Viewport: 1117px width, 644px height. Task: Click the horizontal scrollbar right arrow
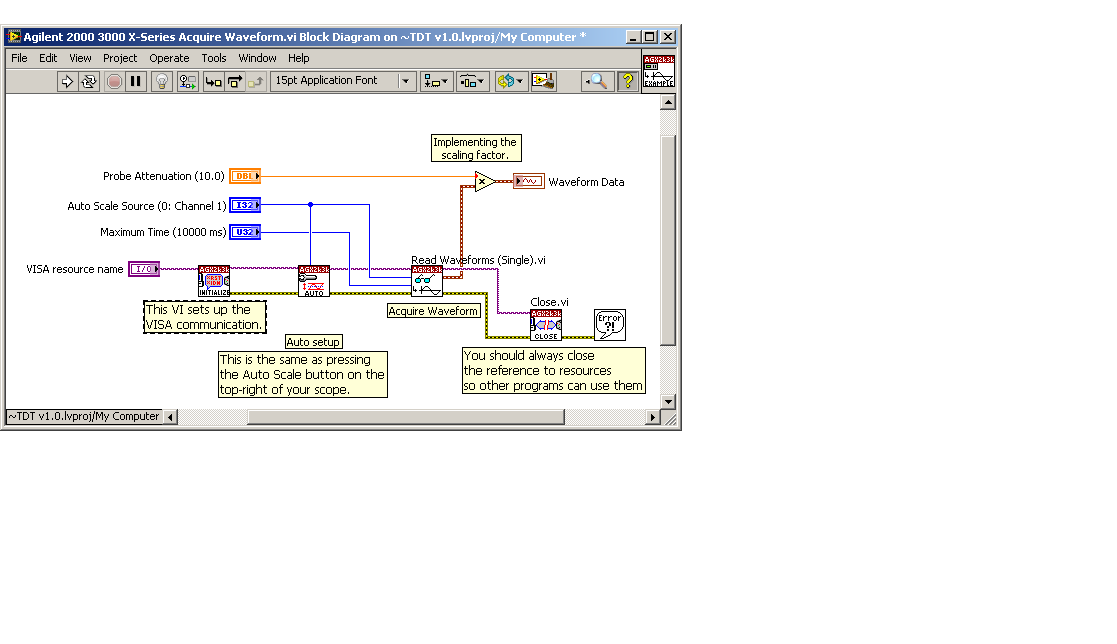point(653,417)
